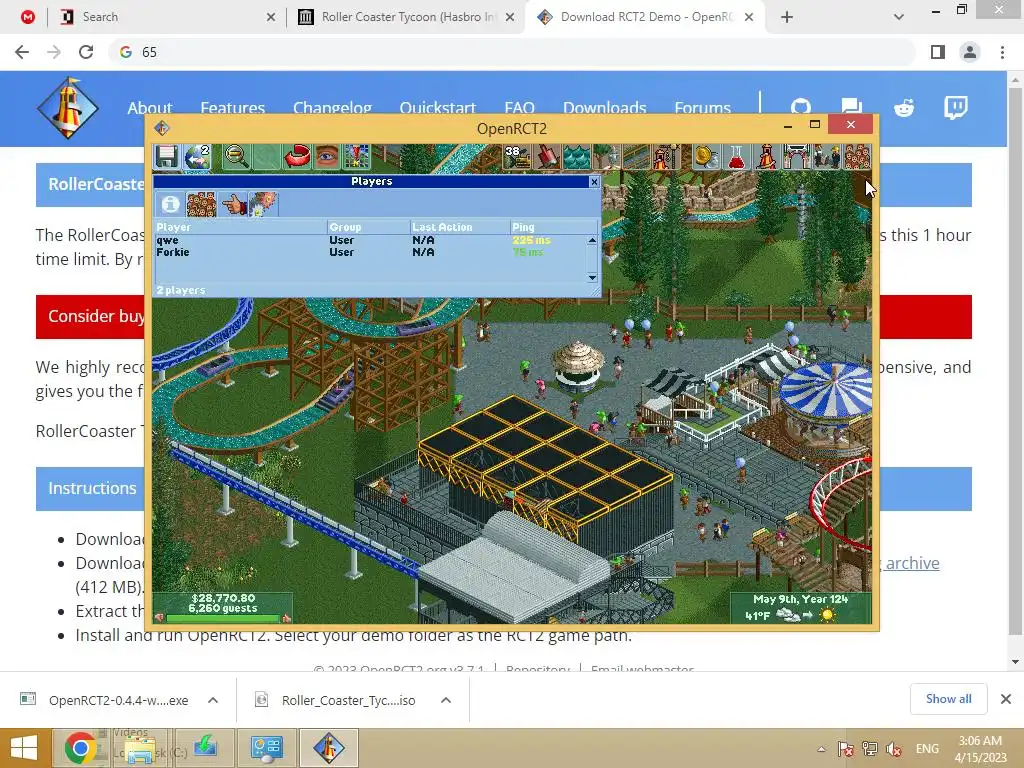
Task: Focus the Chrome address bar
Action: tap(511, 52)
